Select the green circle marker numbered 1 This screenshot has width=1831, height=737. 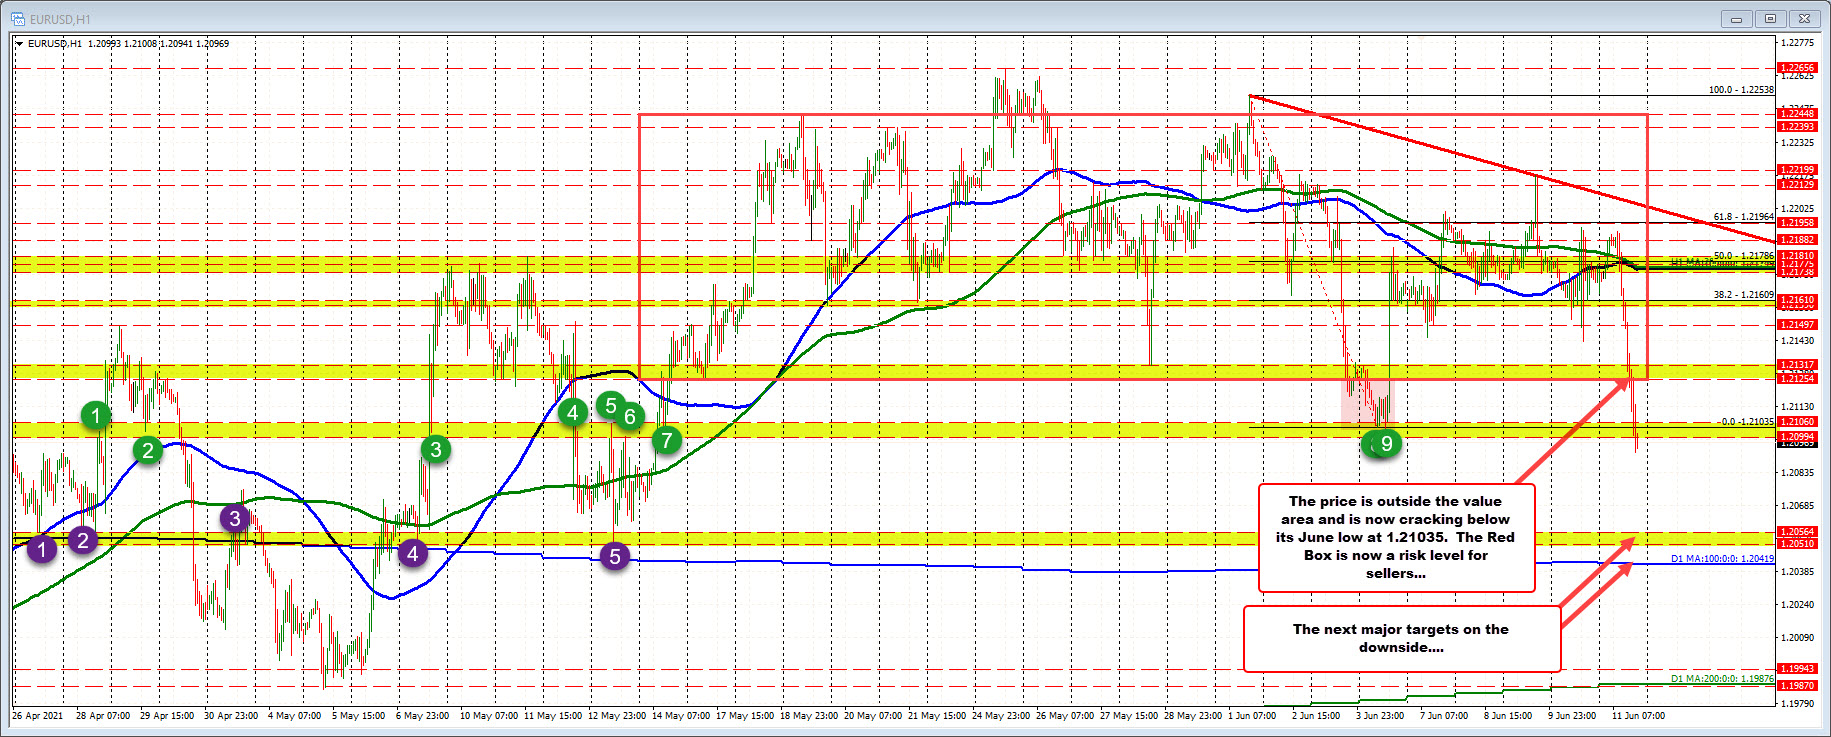pyautogui.click(x=96, y=415)
